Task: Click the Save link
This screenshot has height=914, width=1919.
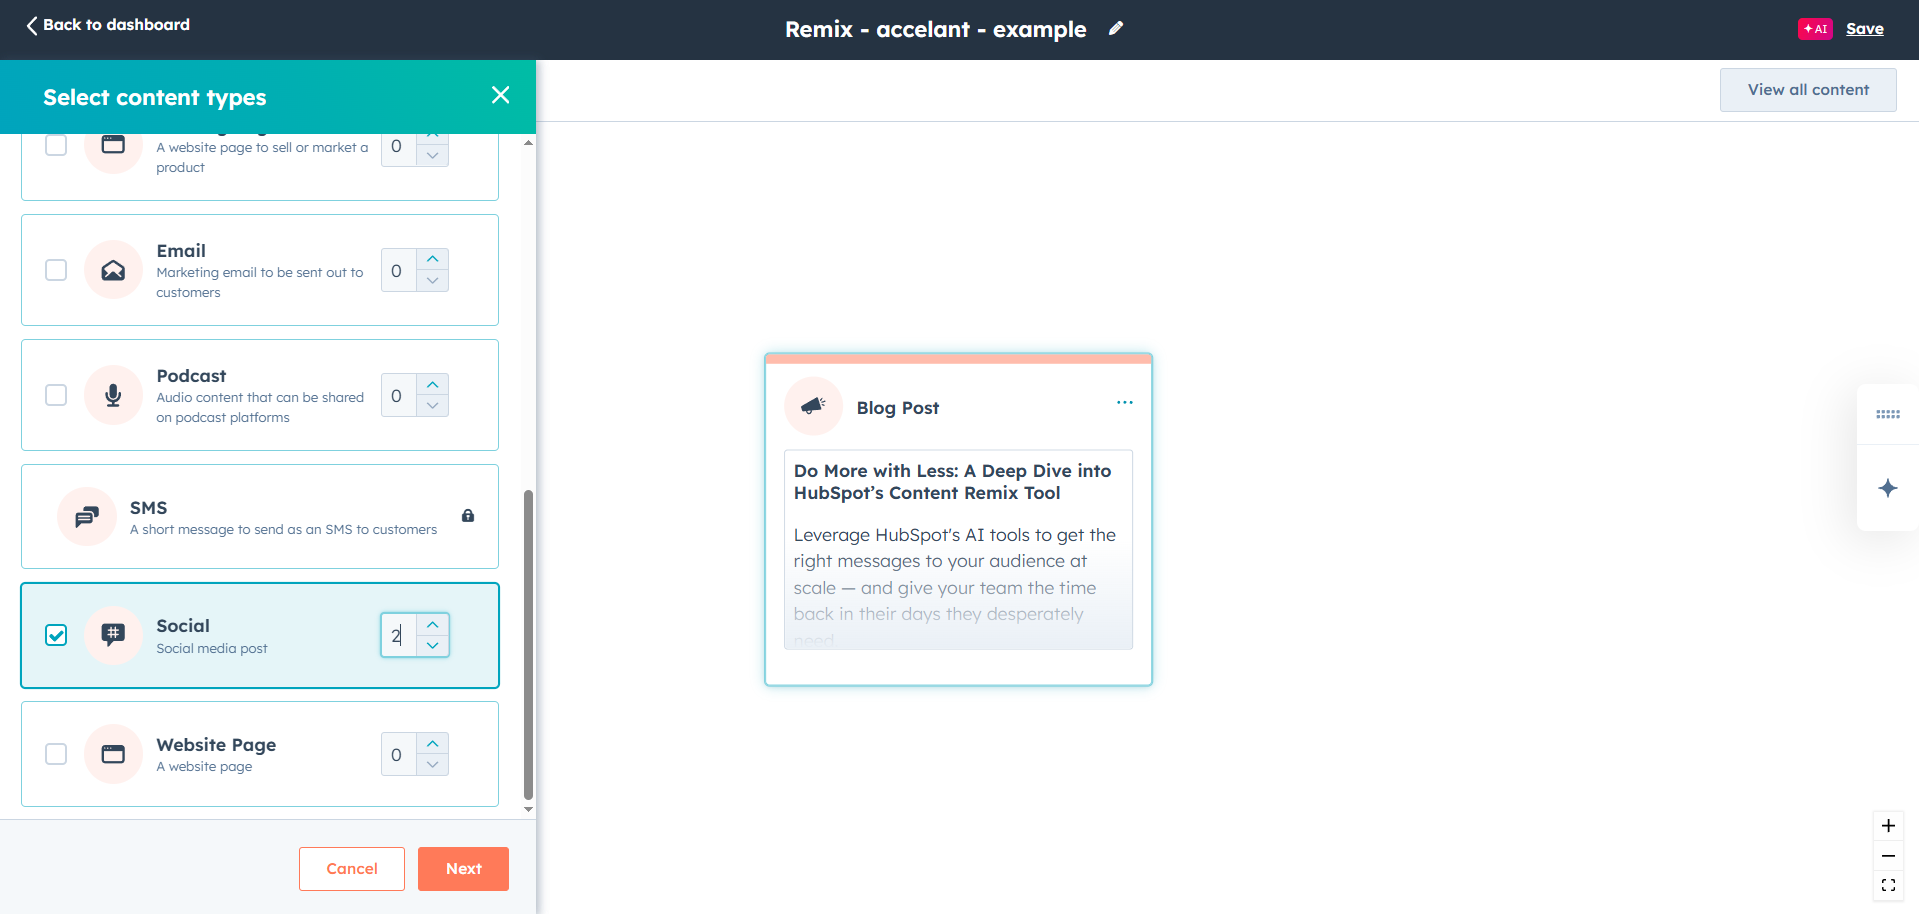Action: [x=1865, y=29]
